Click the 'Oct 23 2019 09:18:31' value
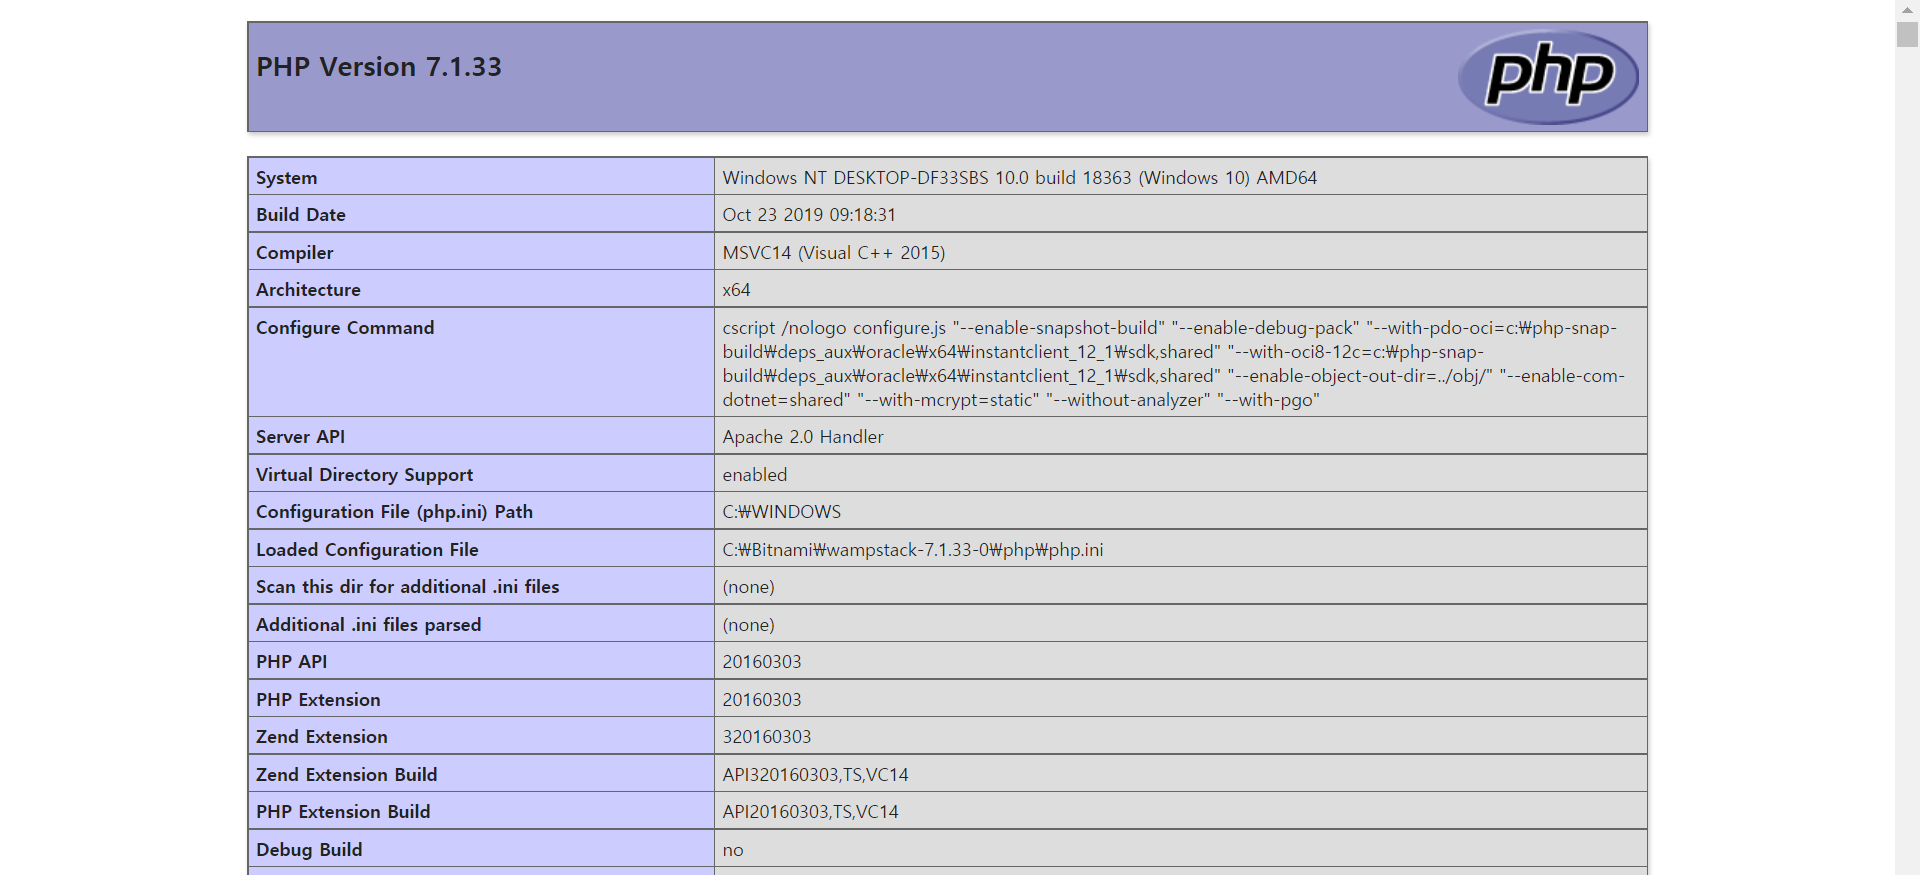 pyautogui.click(x=809, y=215)
